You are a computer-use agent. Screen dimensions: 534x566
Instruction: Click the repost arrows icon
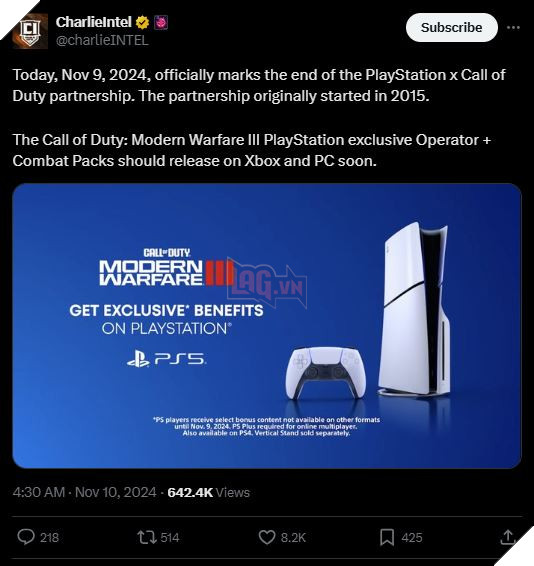(147, 537)
